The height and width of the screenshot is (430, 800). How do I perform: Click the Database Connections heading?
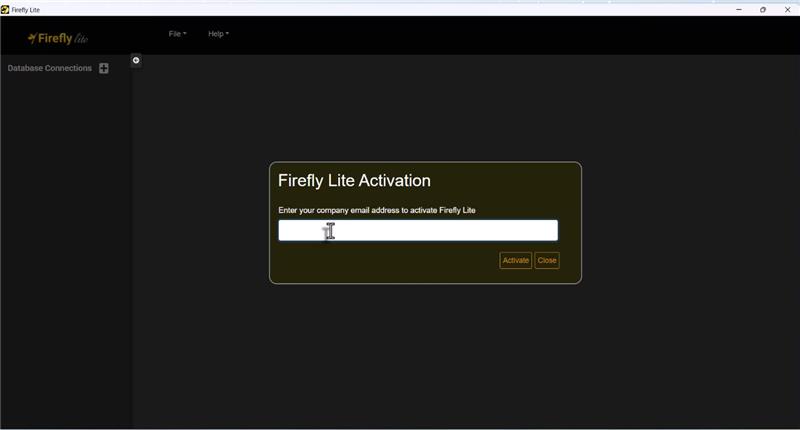(x=49, y=68)
